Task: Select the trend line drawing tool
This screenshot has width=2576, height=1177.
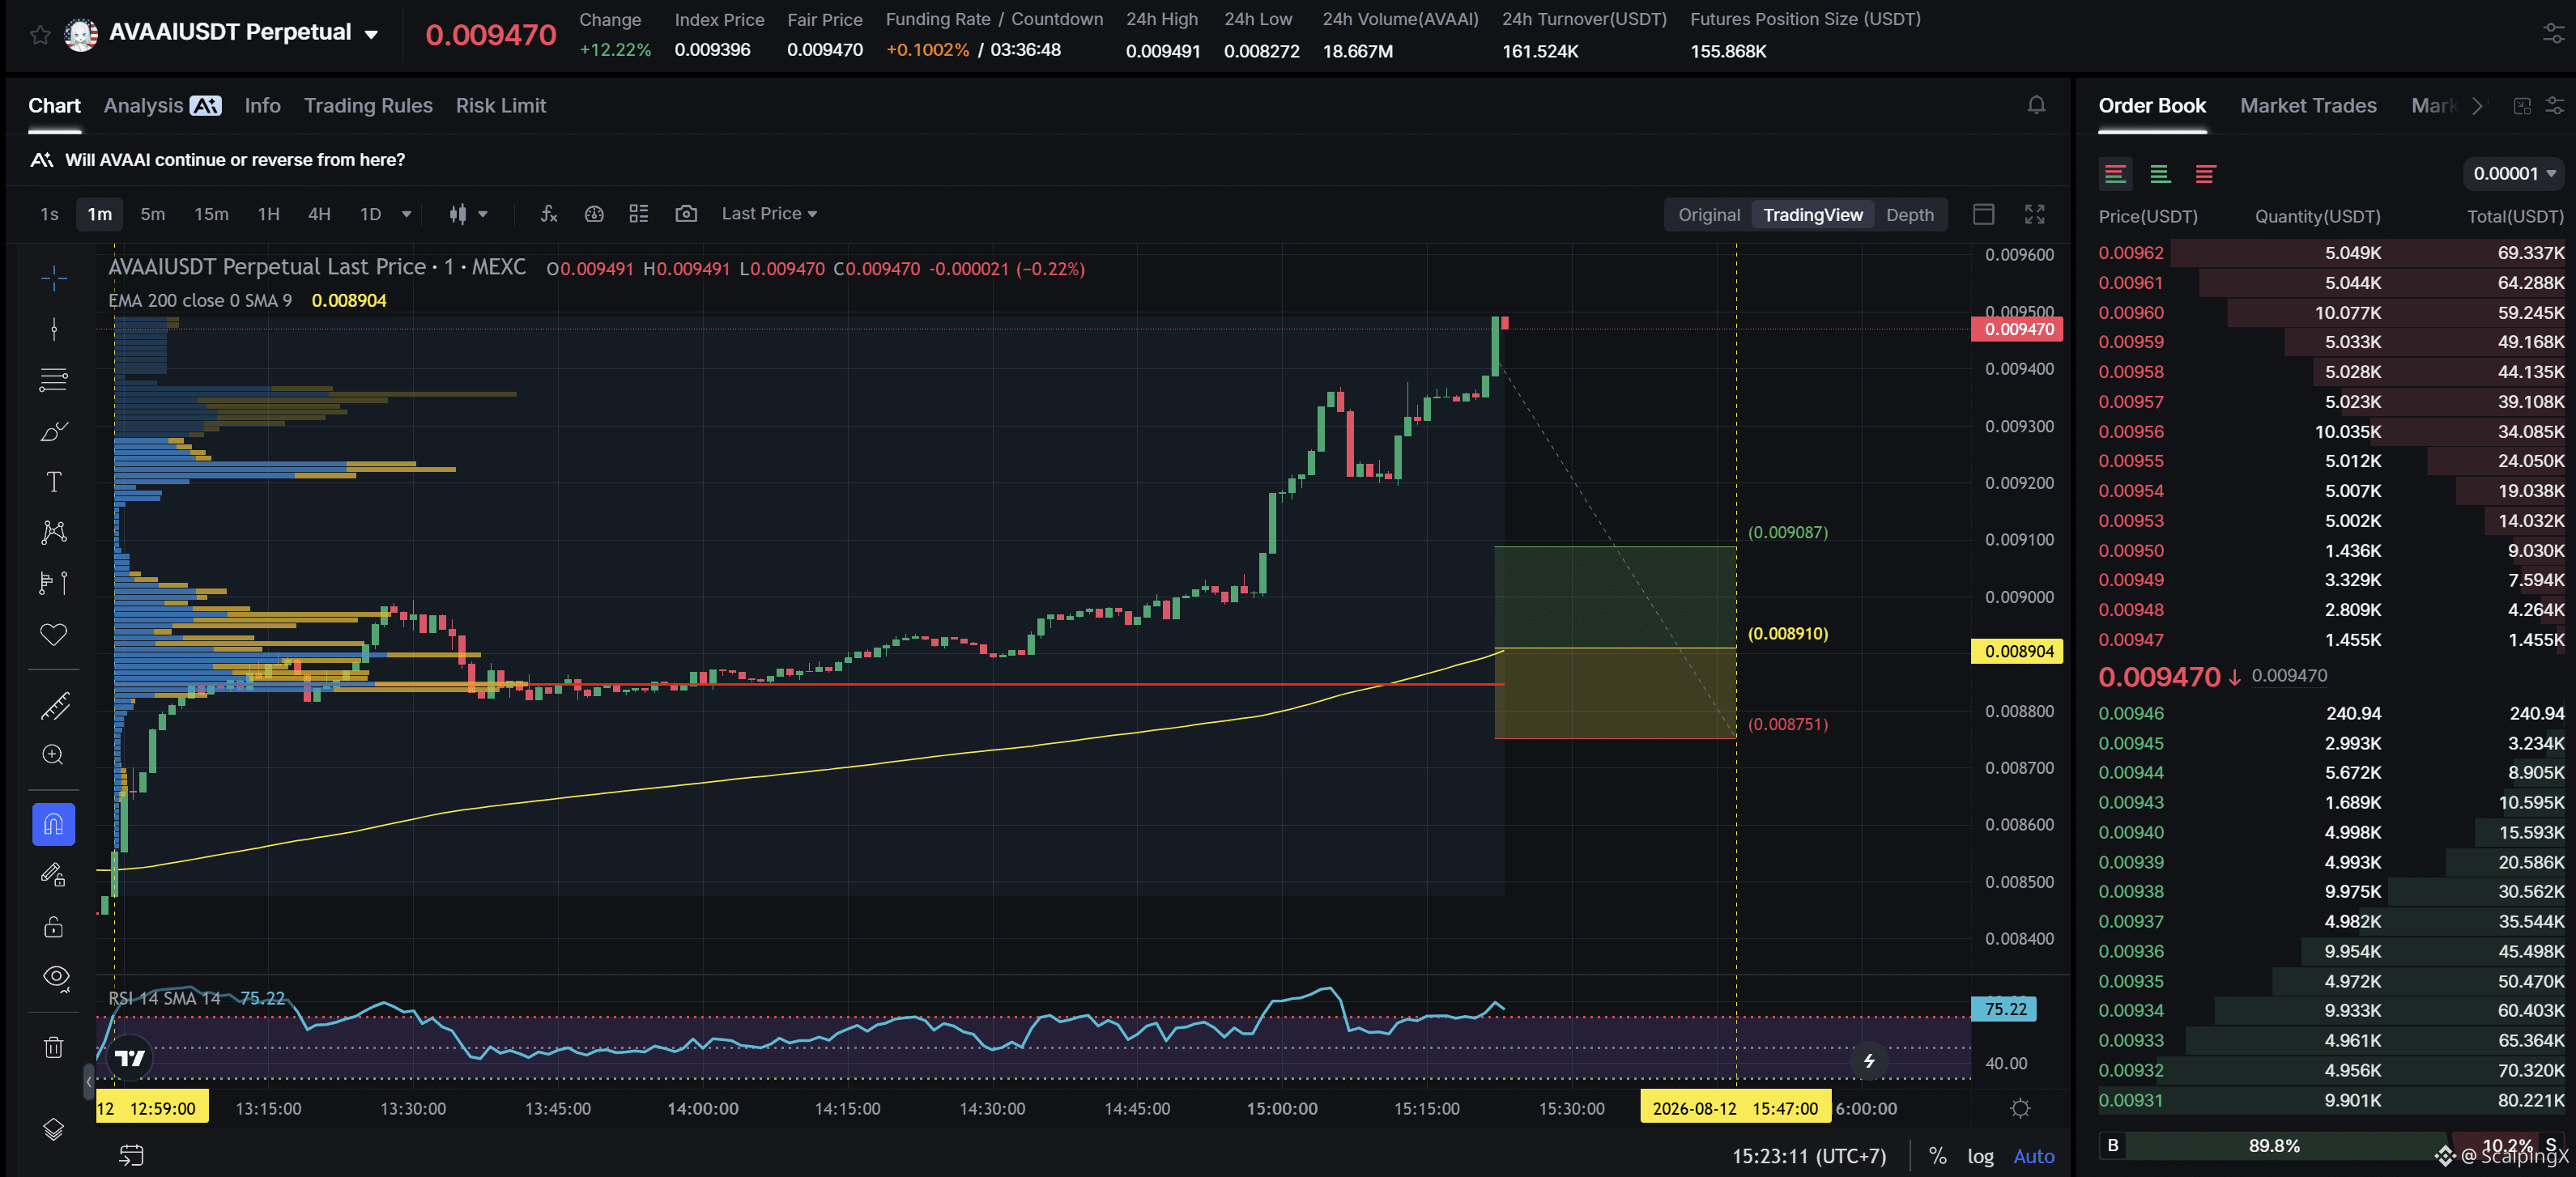Action: tap(54, 329)
